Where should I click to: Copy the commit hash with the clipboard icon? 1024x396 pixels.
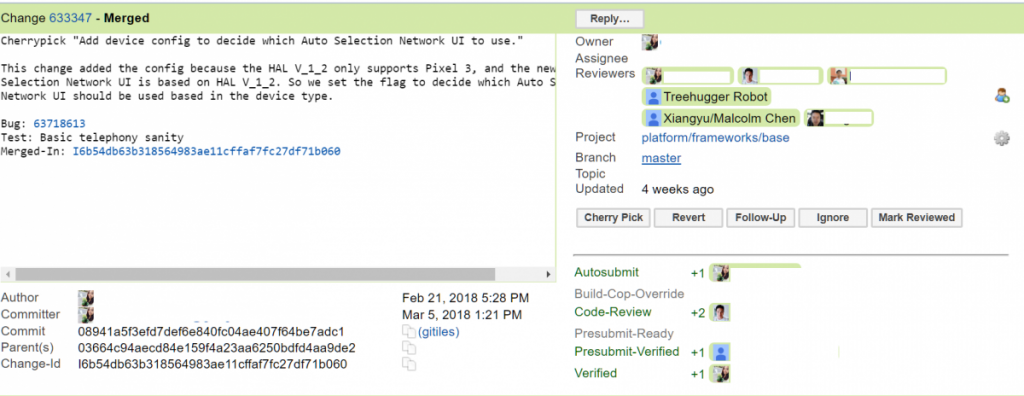click(409, 331)
